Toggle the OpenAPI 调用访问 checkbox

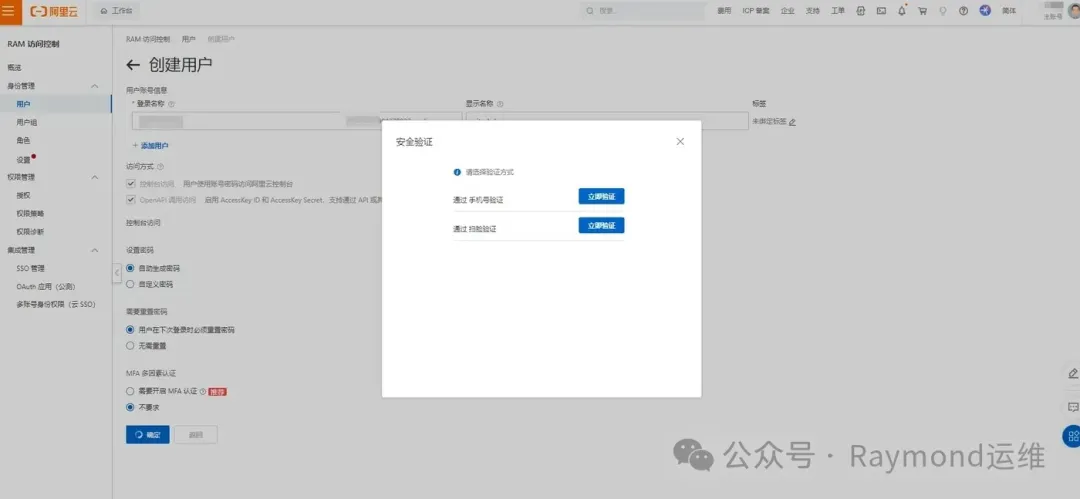tap(131, 200)
